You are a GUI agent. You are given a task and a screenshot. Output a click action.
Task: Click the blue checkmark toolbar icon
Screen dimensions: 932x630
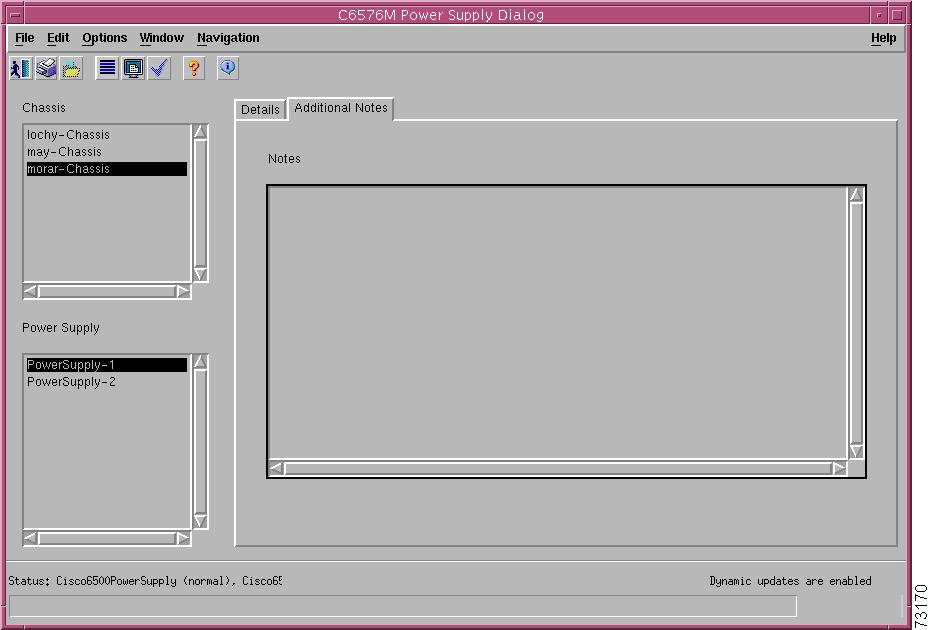(x=159, y=68)
